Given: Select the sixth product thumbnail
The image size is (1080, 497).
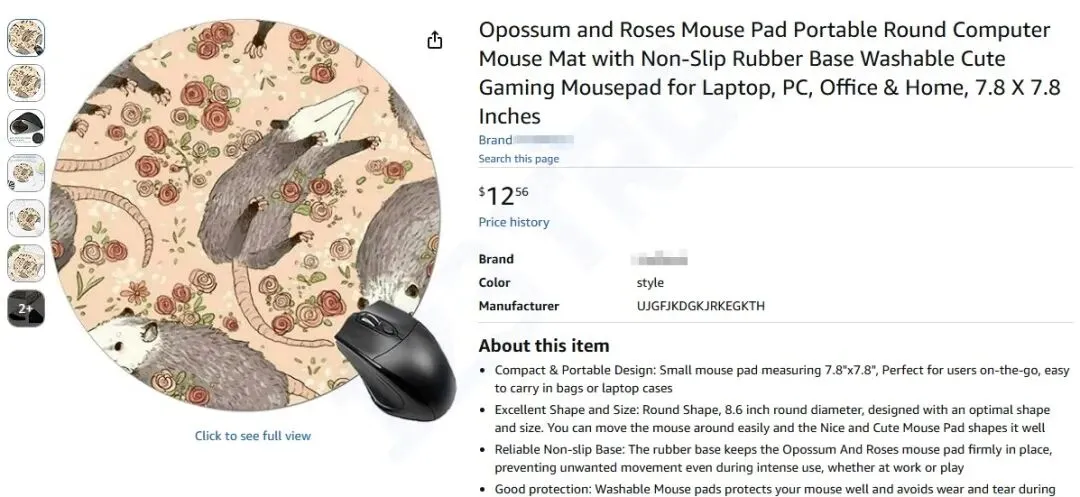Looking at the screenshot, I should pos(26,263).
